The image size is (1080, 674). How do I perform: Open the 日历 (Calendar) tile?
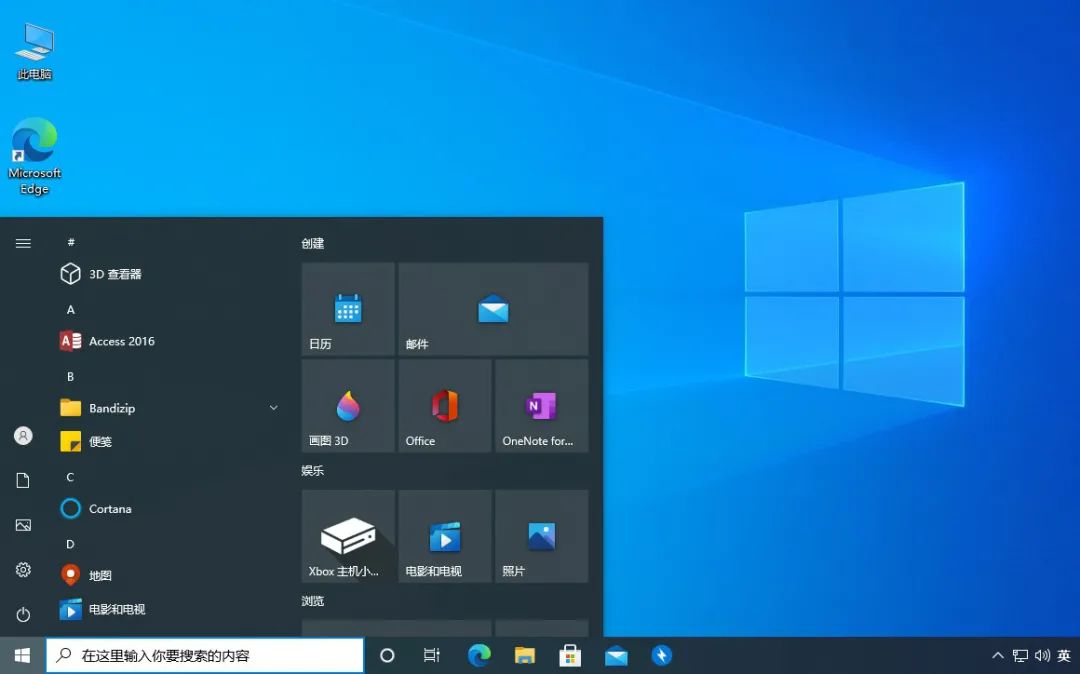click(347, 310)
